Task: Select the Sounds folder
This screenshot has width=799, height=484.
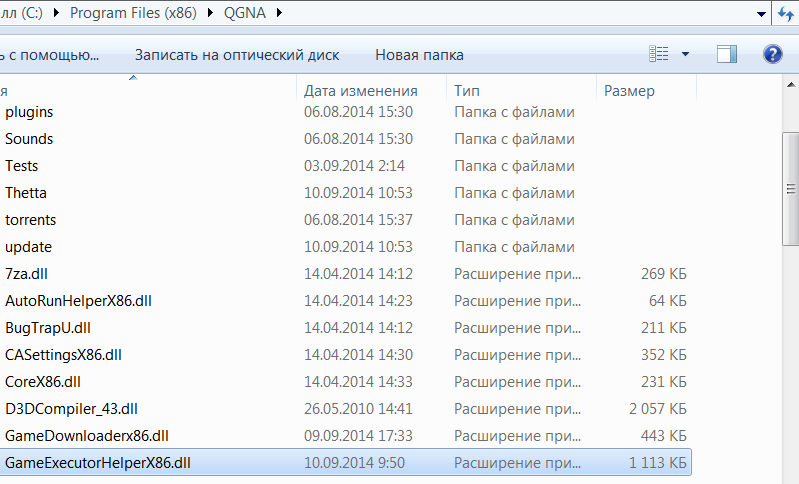Action: tap(29, 139)
